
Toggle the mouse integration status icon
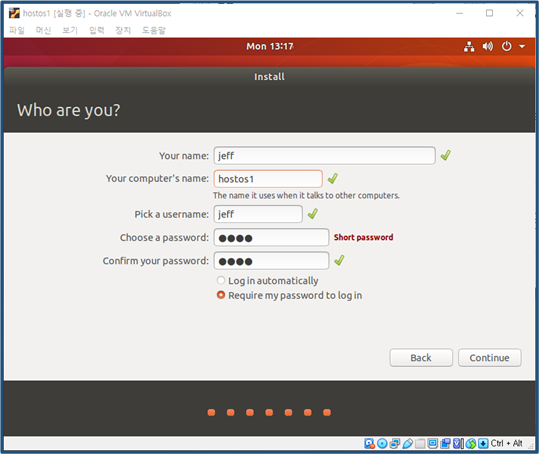[471, 444]
